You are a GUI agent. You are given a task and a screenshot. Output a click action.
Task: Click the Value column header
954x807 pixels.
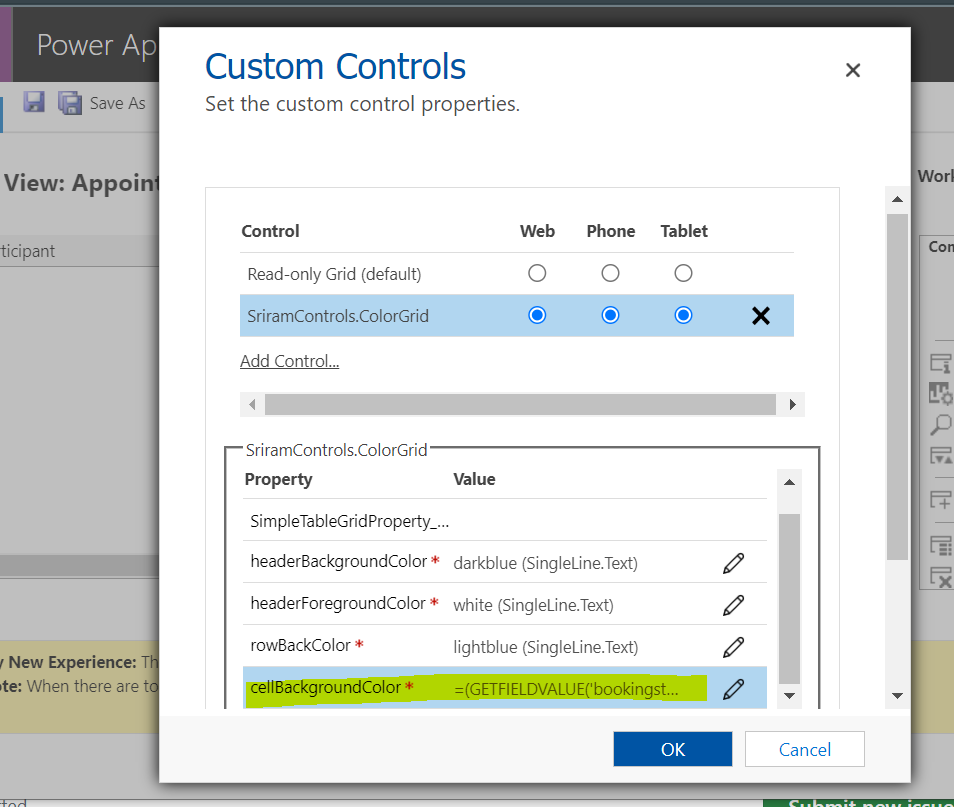click(x=474, y=480)
